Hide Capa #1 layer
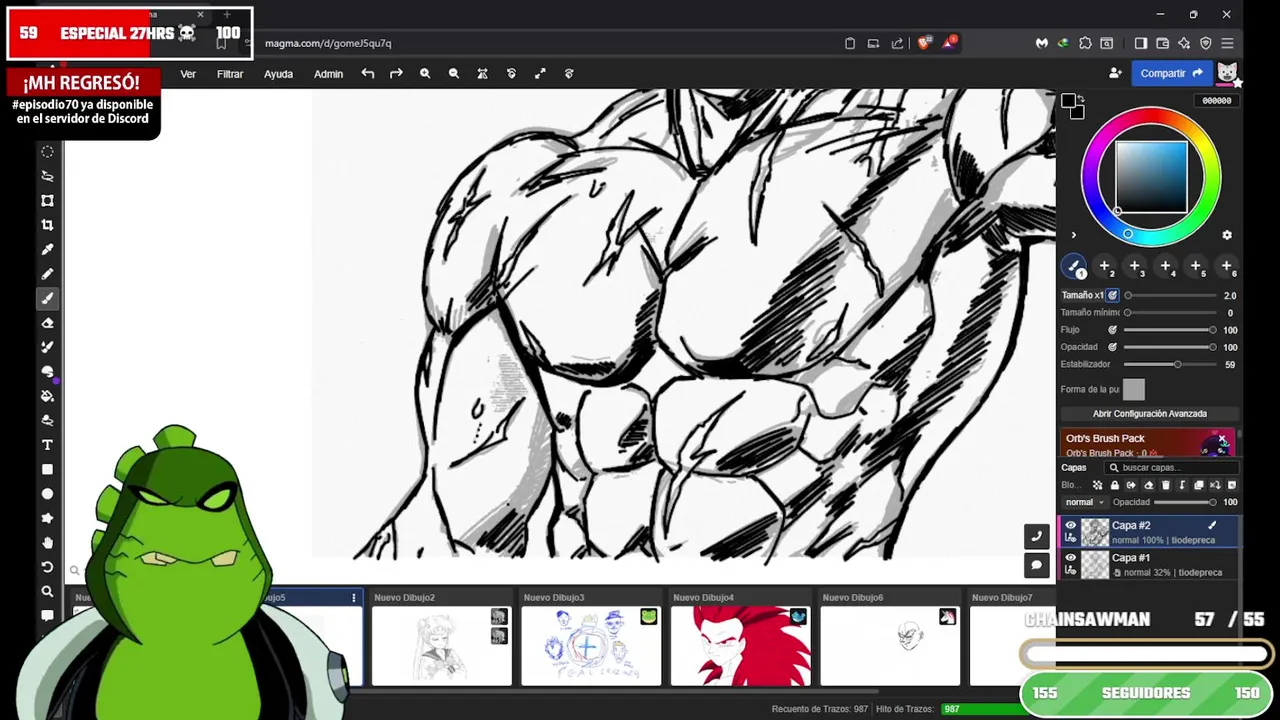Screen dimensions: 1280x720 [x=1070, y=558]
